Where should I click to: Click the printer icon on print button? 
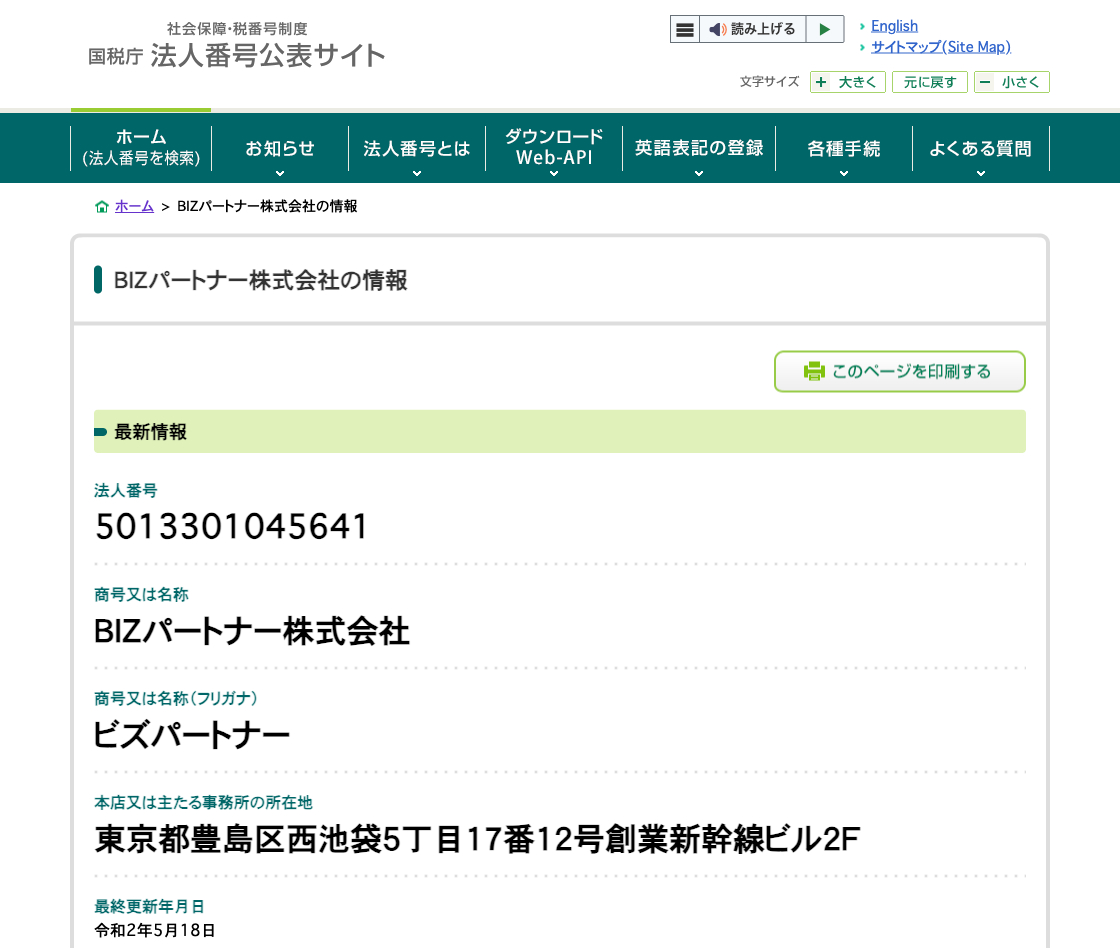[814, 371]
